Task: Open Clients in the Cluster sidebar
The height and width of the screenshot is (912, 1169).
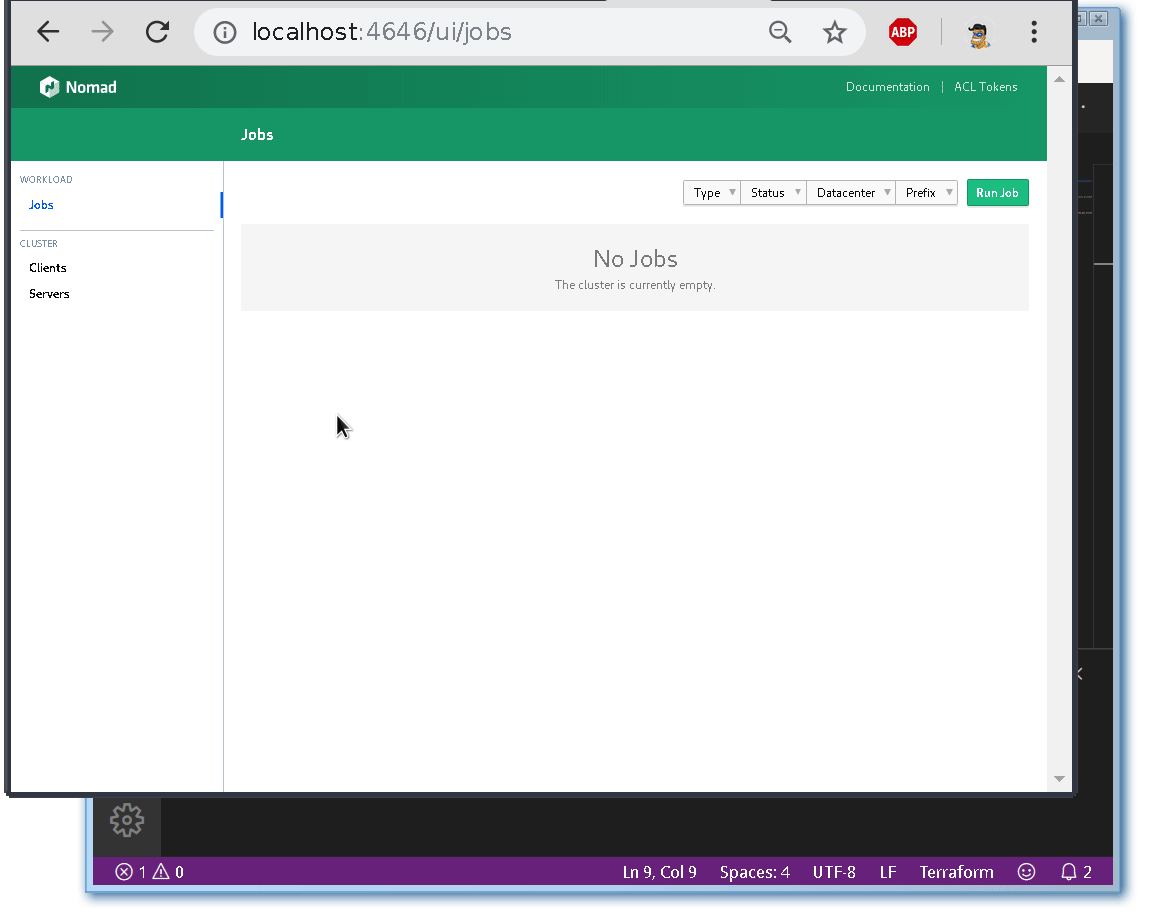Action: click(48, 268)
